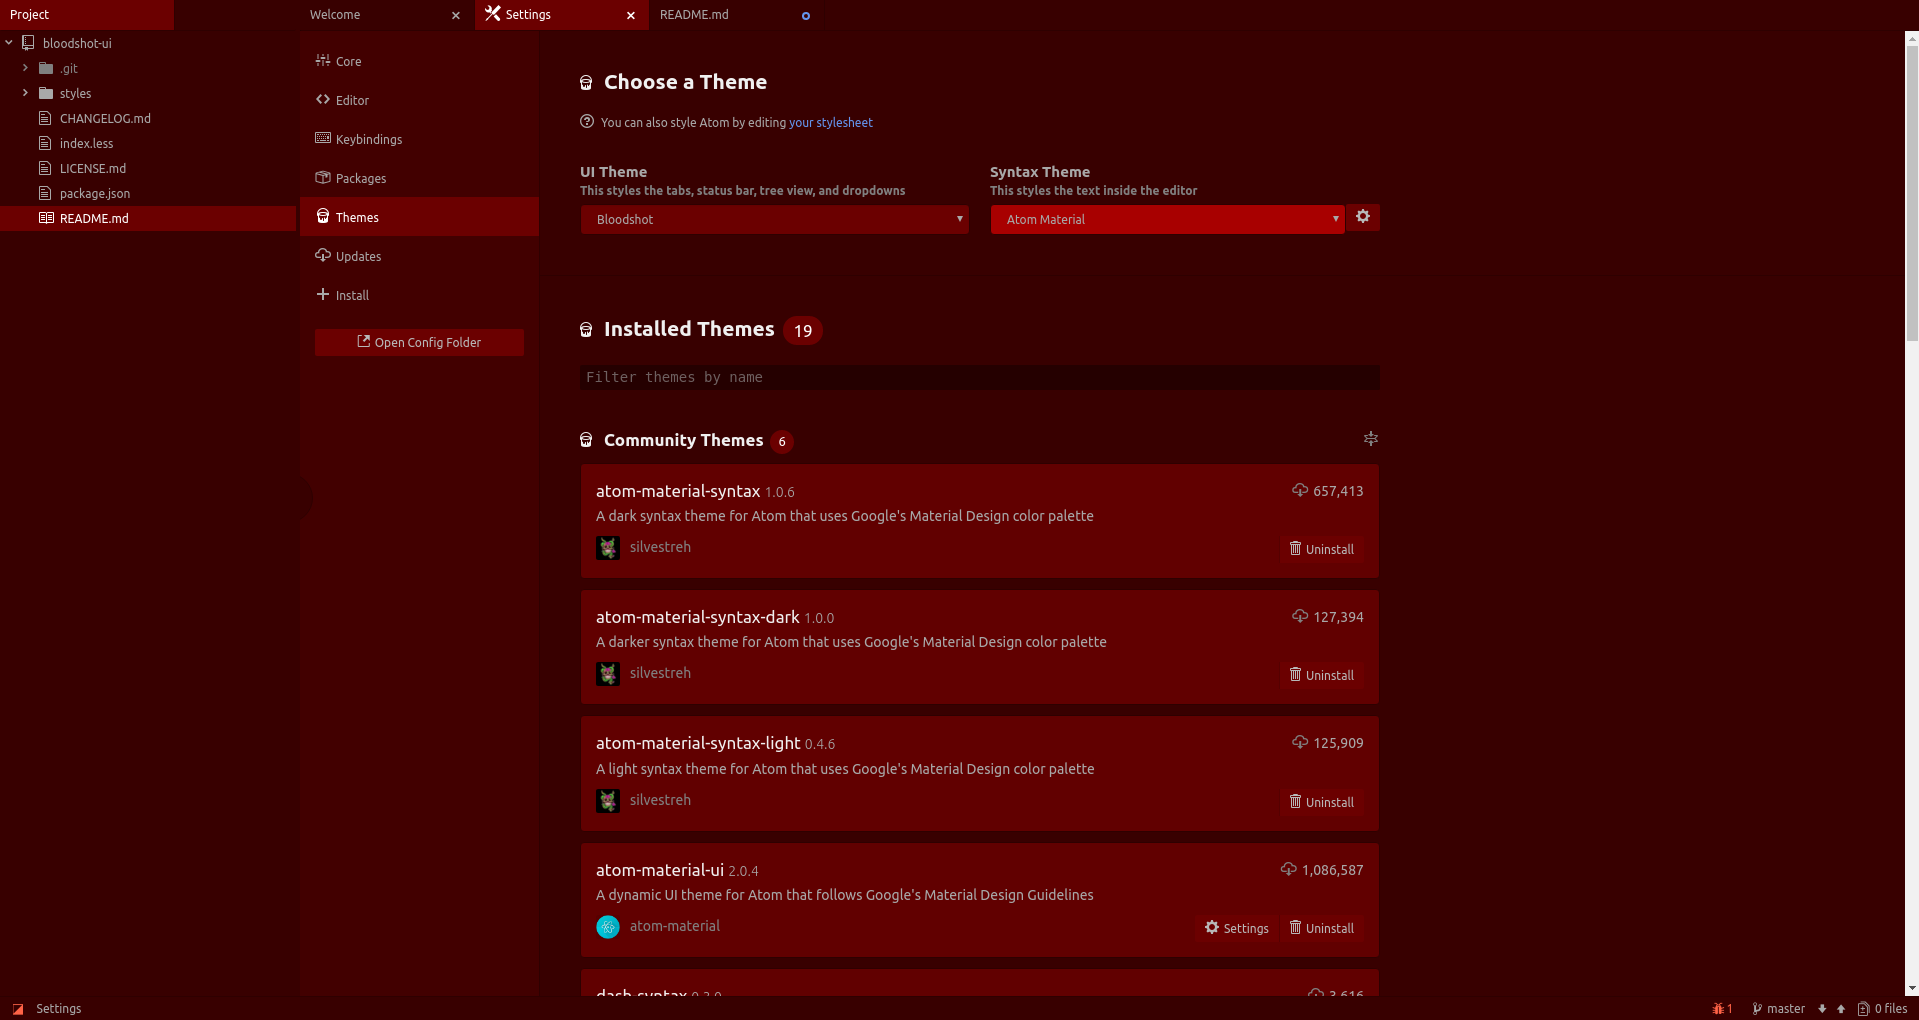Click download icon beside 1,086,587

point(1289,869)
